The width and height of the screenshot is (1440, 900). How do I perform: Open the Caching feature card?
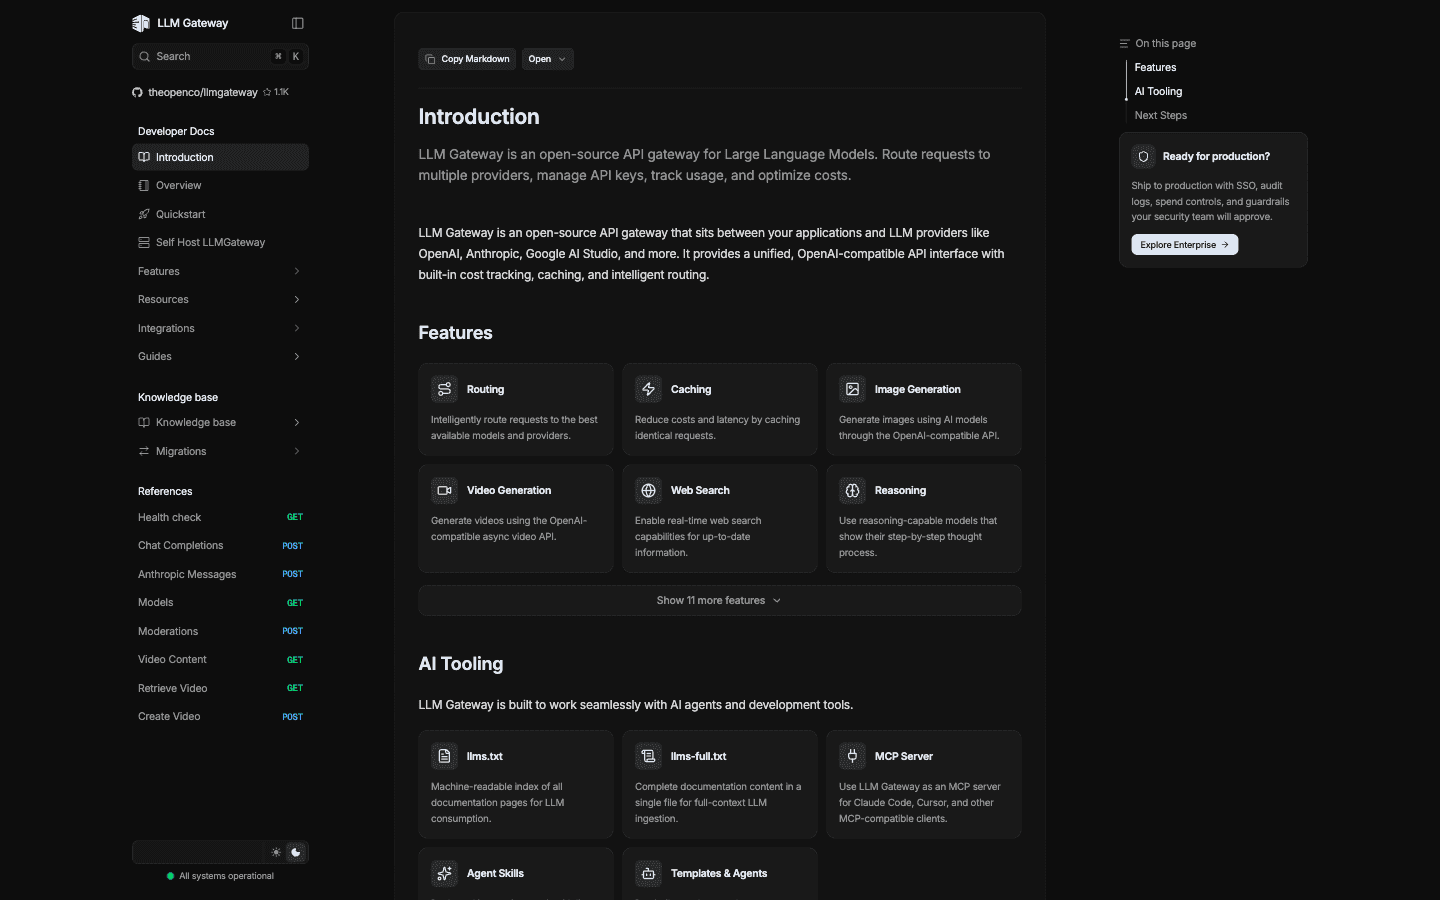tap(720, 409)
